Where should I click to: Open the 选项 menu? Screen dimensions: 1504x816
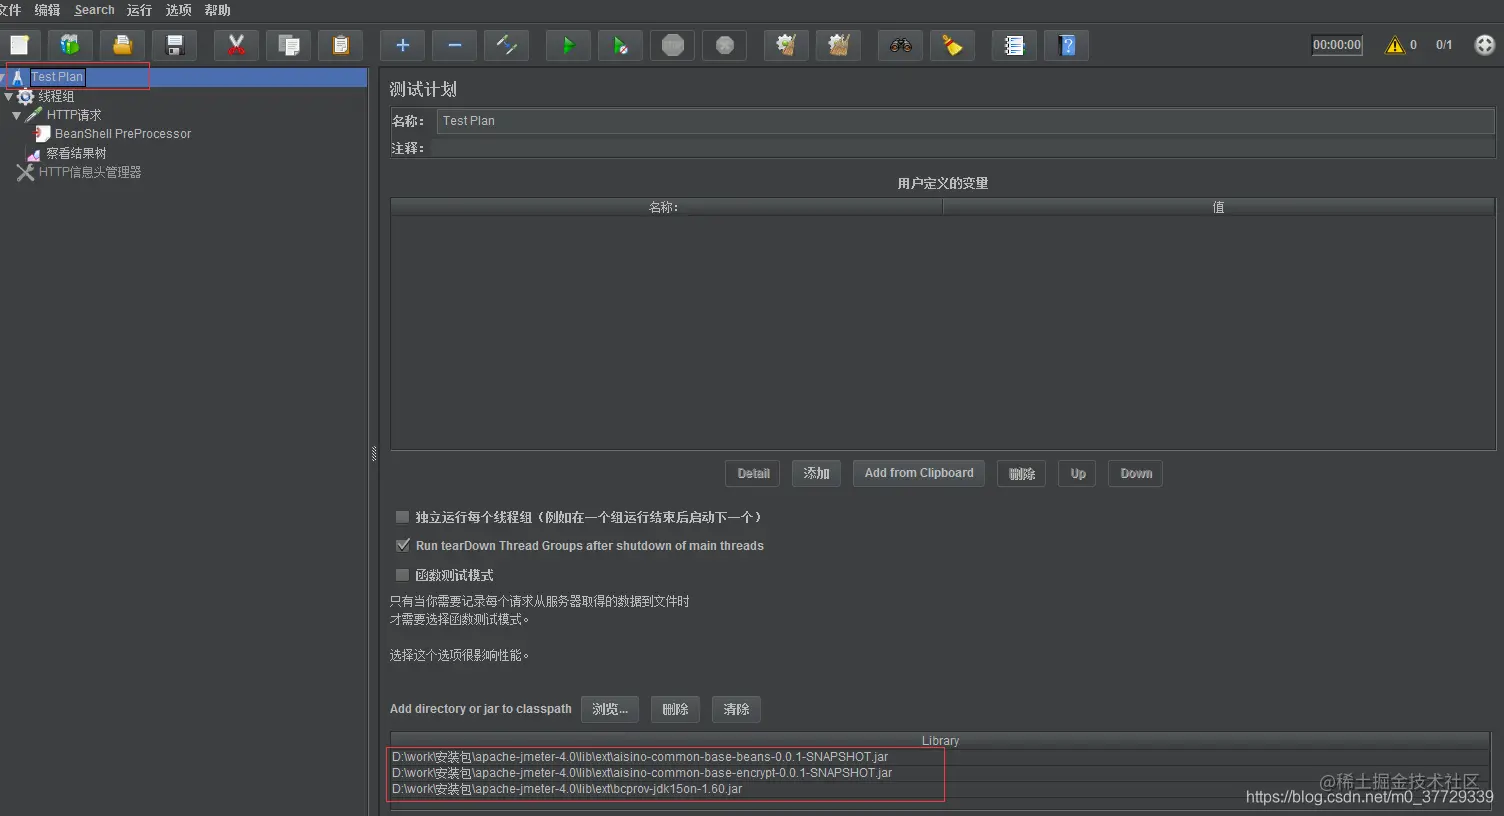[x=178, y=10]
